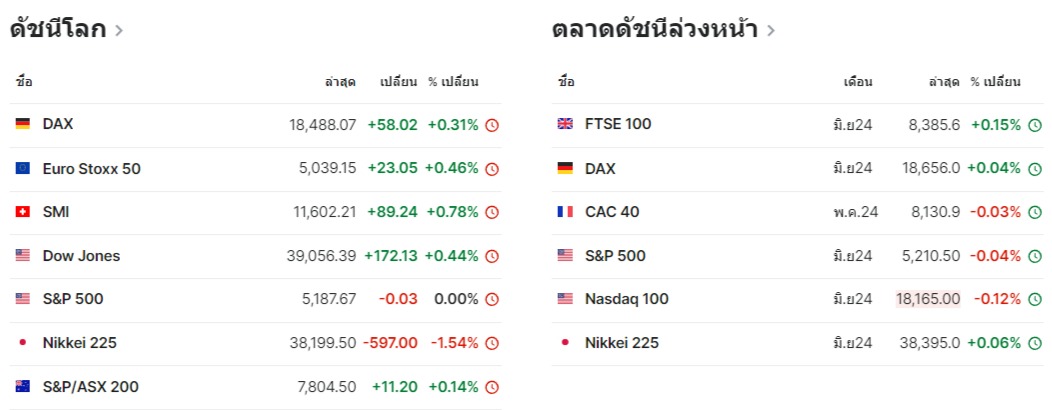Click the Australia flag beside S&P/ASX 200

[22, 387]
